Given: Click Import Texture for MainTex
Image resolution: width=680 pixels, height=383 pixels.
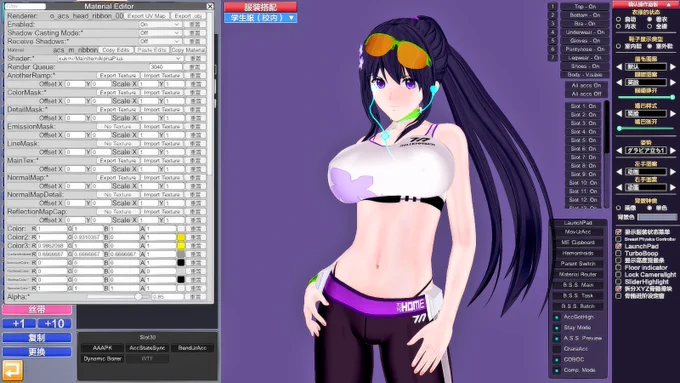Looking at the screenshot, I should tap(161, 160).
